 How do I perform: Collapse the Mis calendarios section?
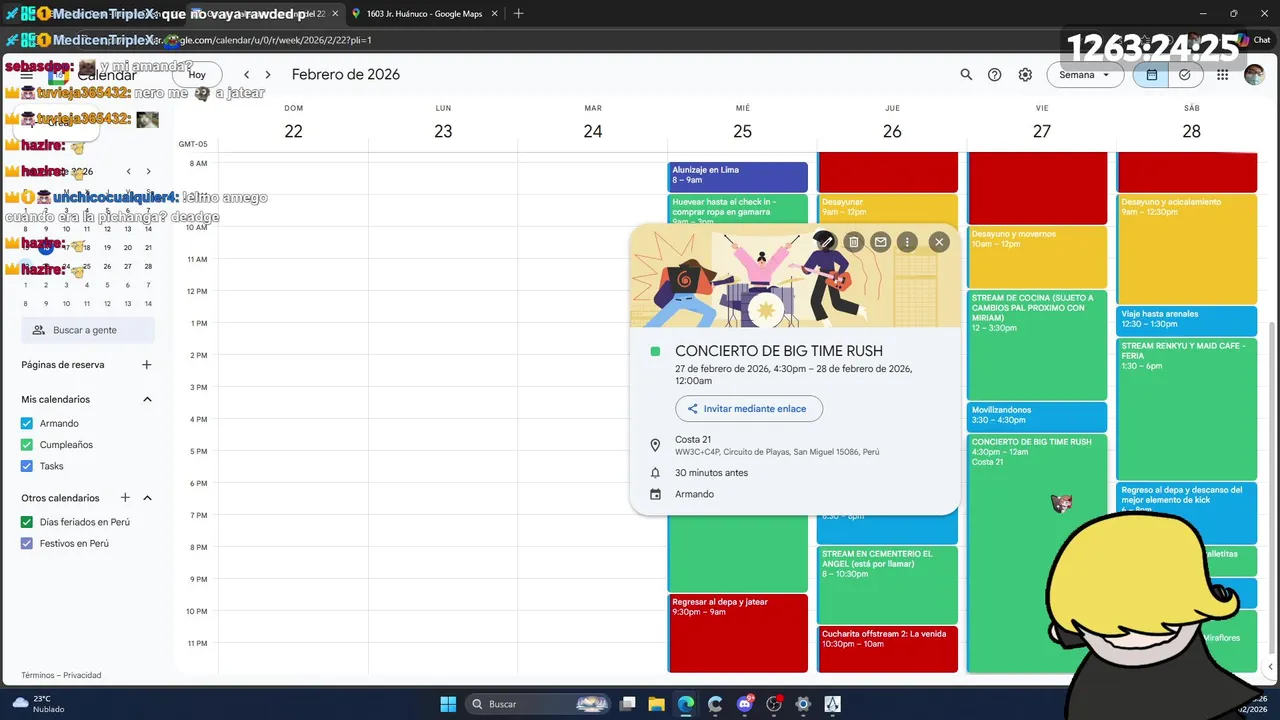pyautogui.click(x=147, y=400)
